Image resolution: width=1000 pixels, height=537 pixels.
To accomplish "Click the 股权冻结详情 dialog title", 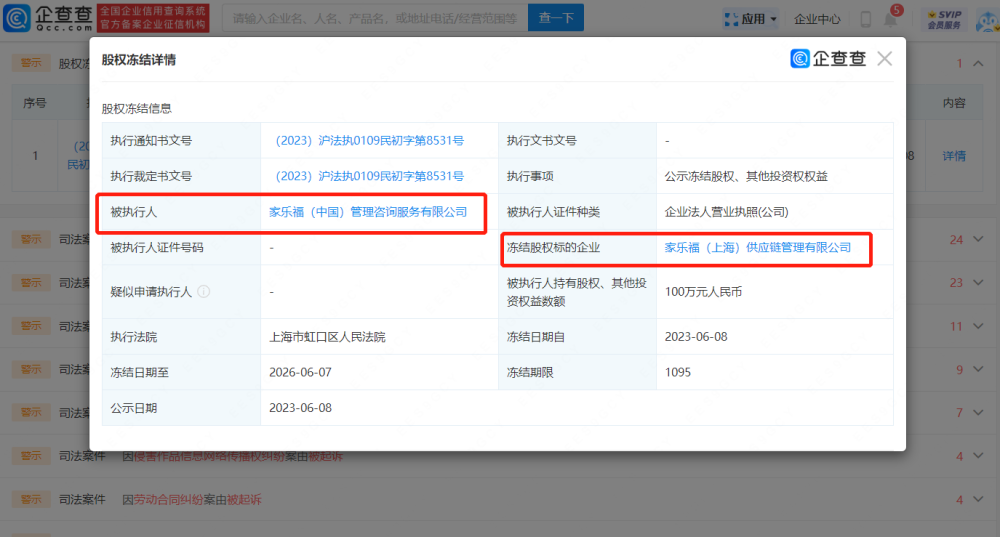I will pos(138,60).
